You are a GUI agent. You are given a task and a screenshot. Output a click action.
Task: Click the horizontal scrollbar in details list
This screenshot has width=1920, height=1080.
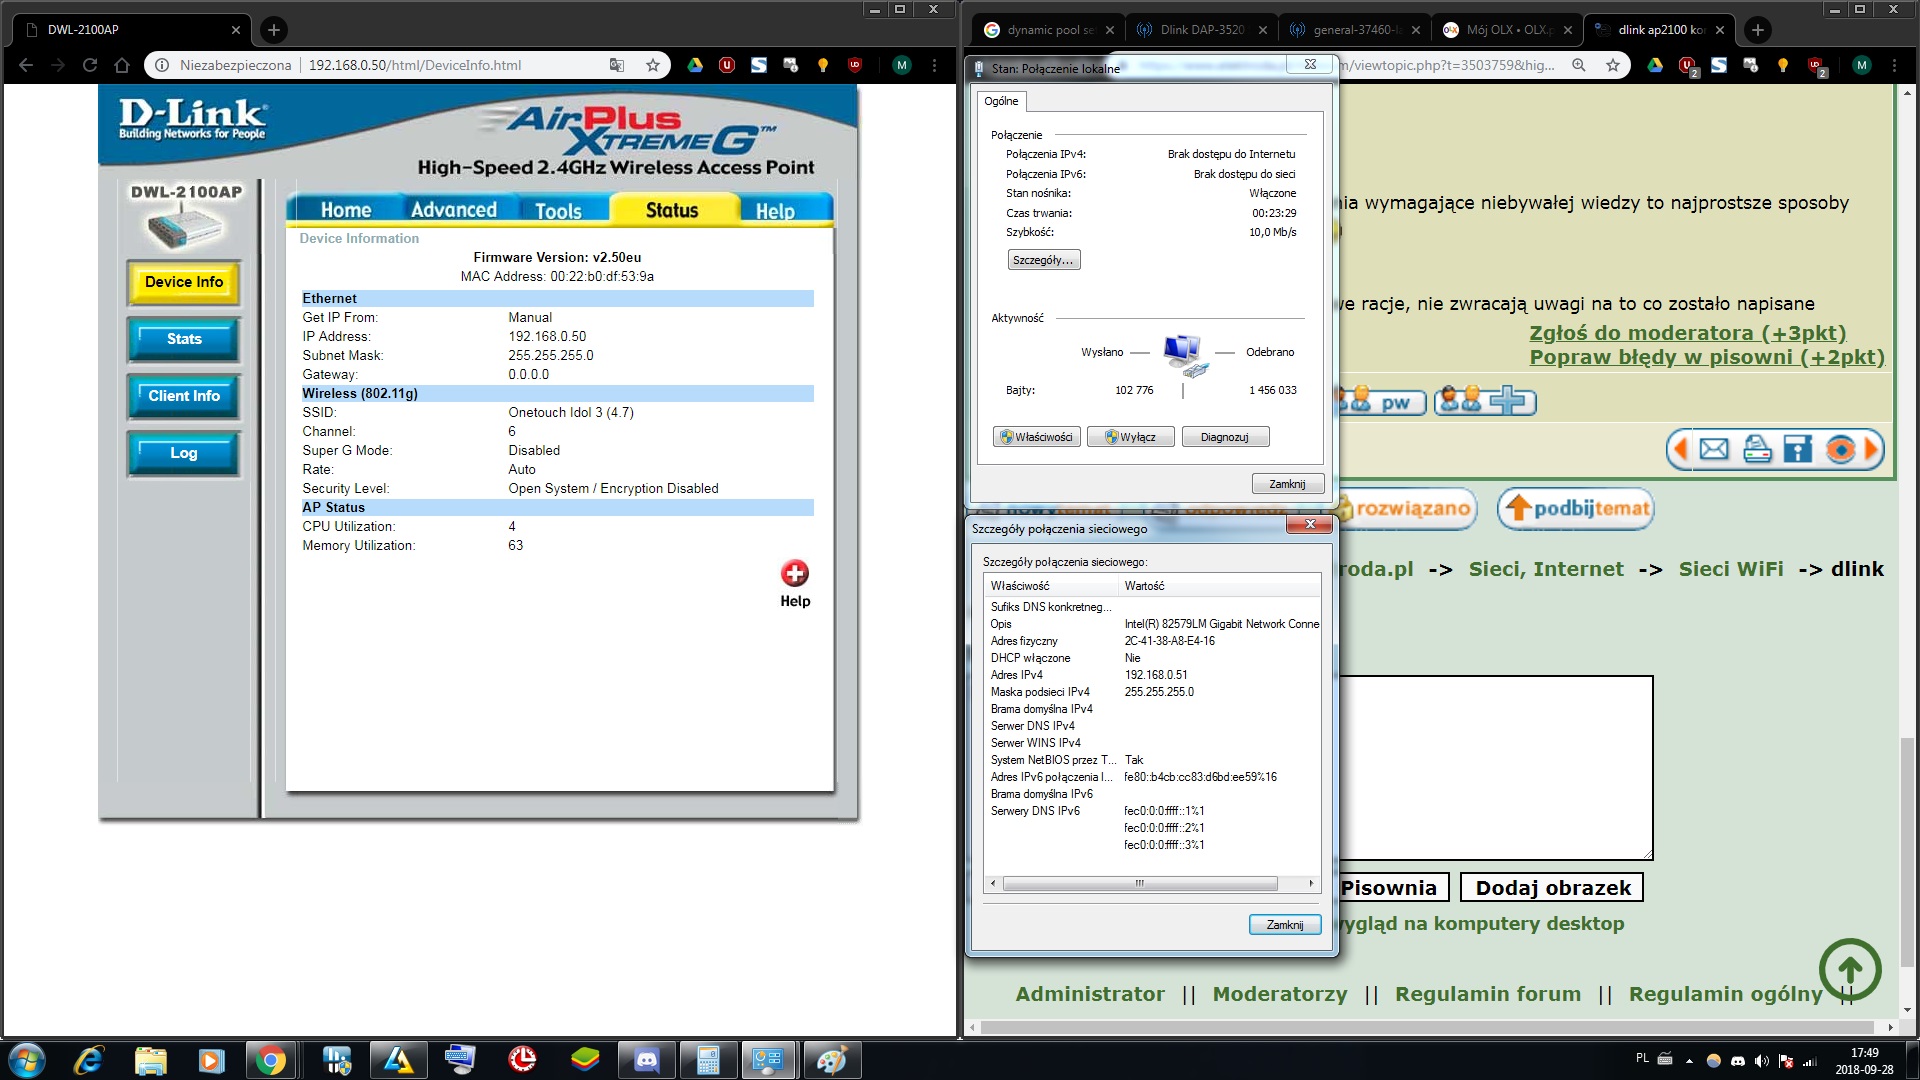1139,884
